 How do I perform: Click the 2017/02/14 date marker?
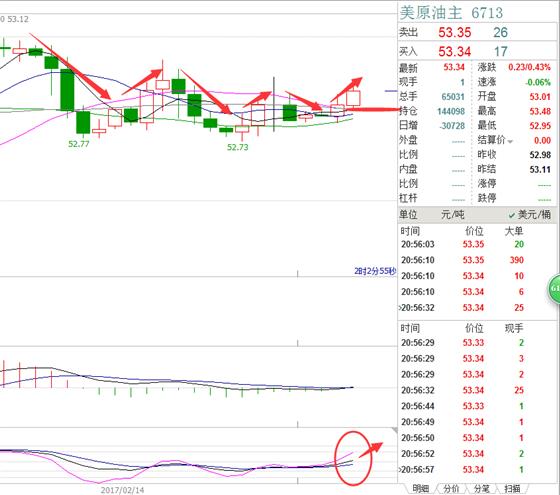[122, 490]
